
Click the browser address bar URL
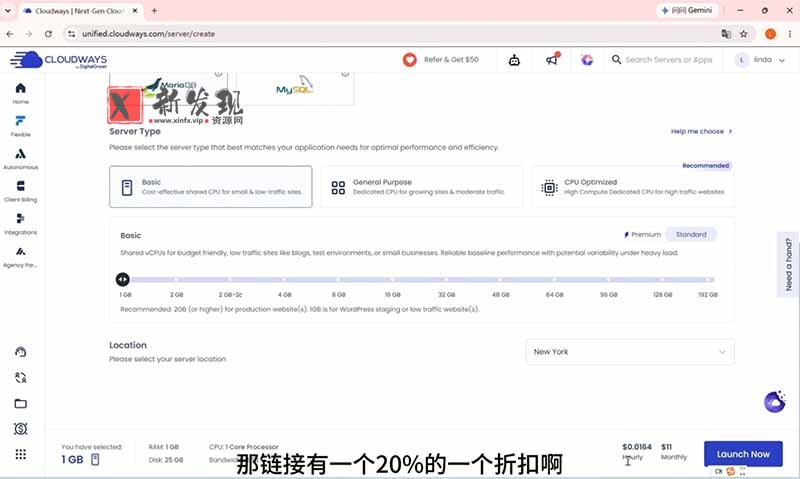coord(148,34)
